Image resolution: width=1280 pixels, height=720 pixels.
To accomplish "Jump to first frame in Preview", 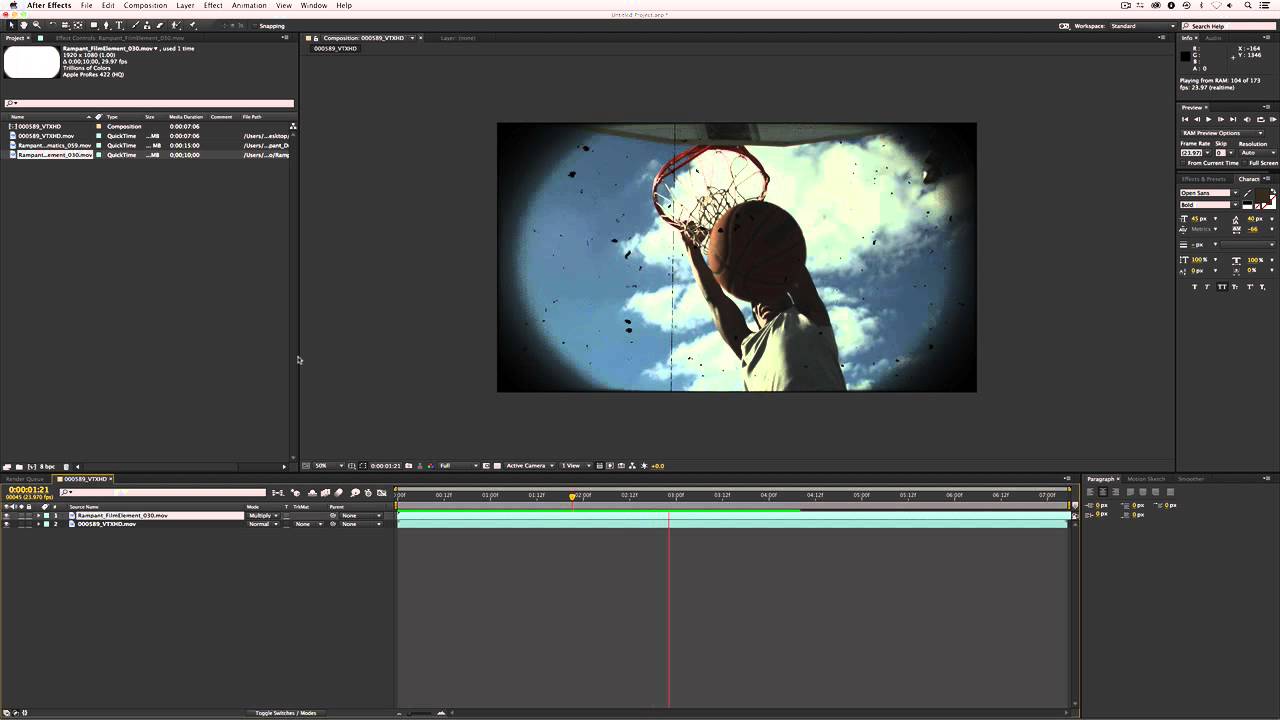I will pyautogui.click(x=1186, y=119).
